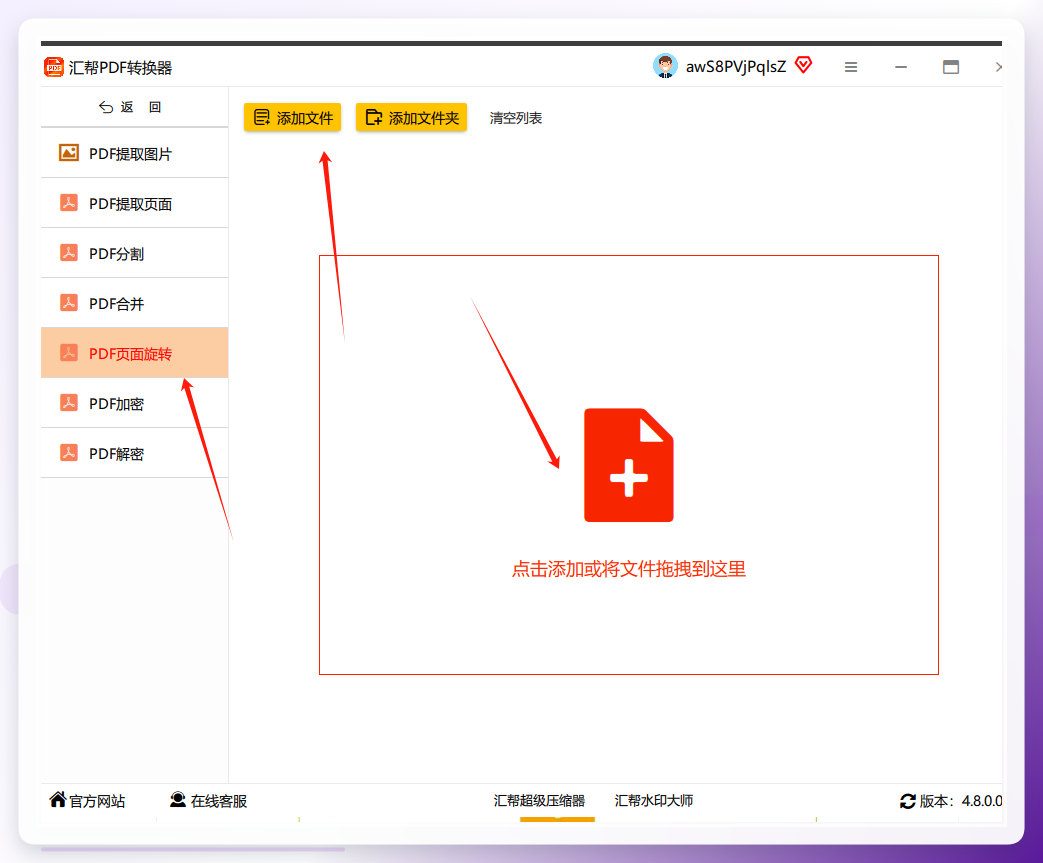Click the icon beside PDF合并
The width and height of the screenshot is (1043, 863).
tap(69, 303)
